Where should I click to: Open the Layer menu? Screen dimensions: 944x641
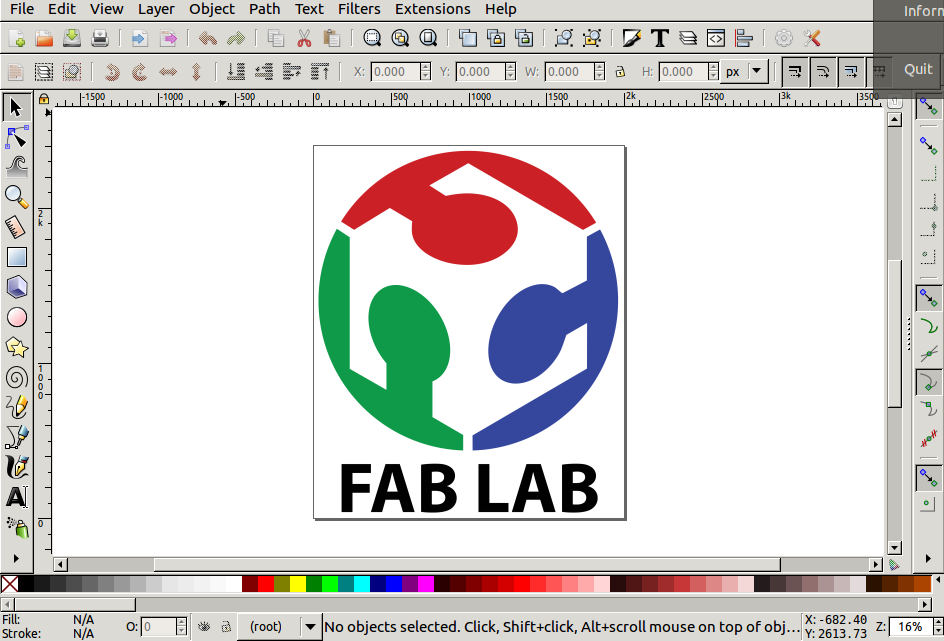point(156,9)
